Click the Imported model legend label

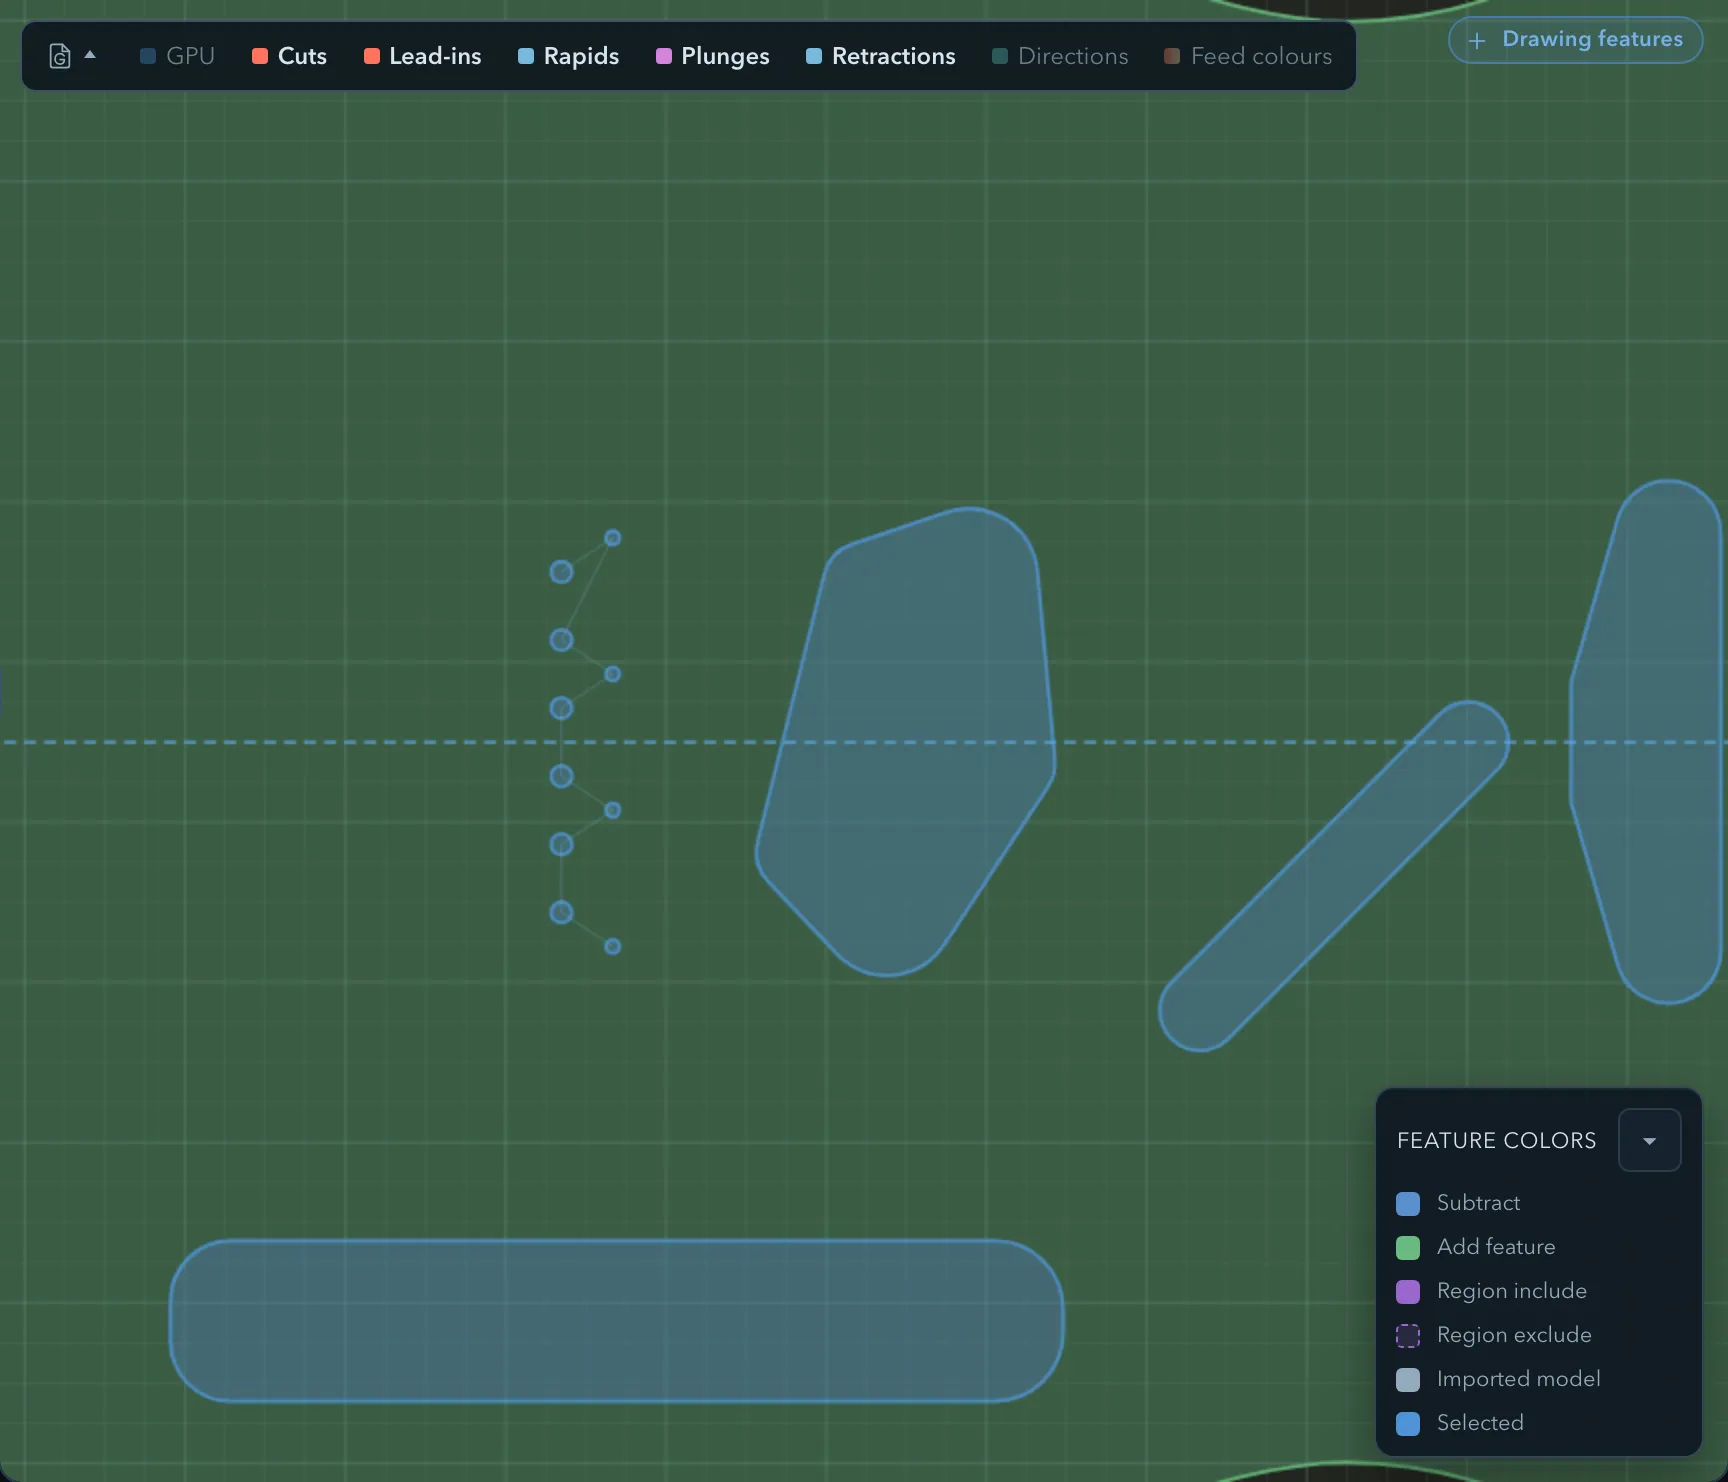pyautogui.click(x=1518, y=1378)
